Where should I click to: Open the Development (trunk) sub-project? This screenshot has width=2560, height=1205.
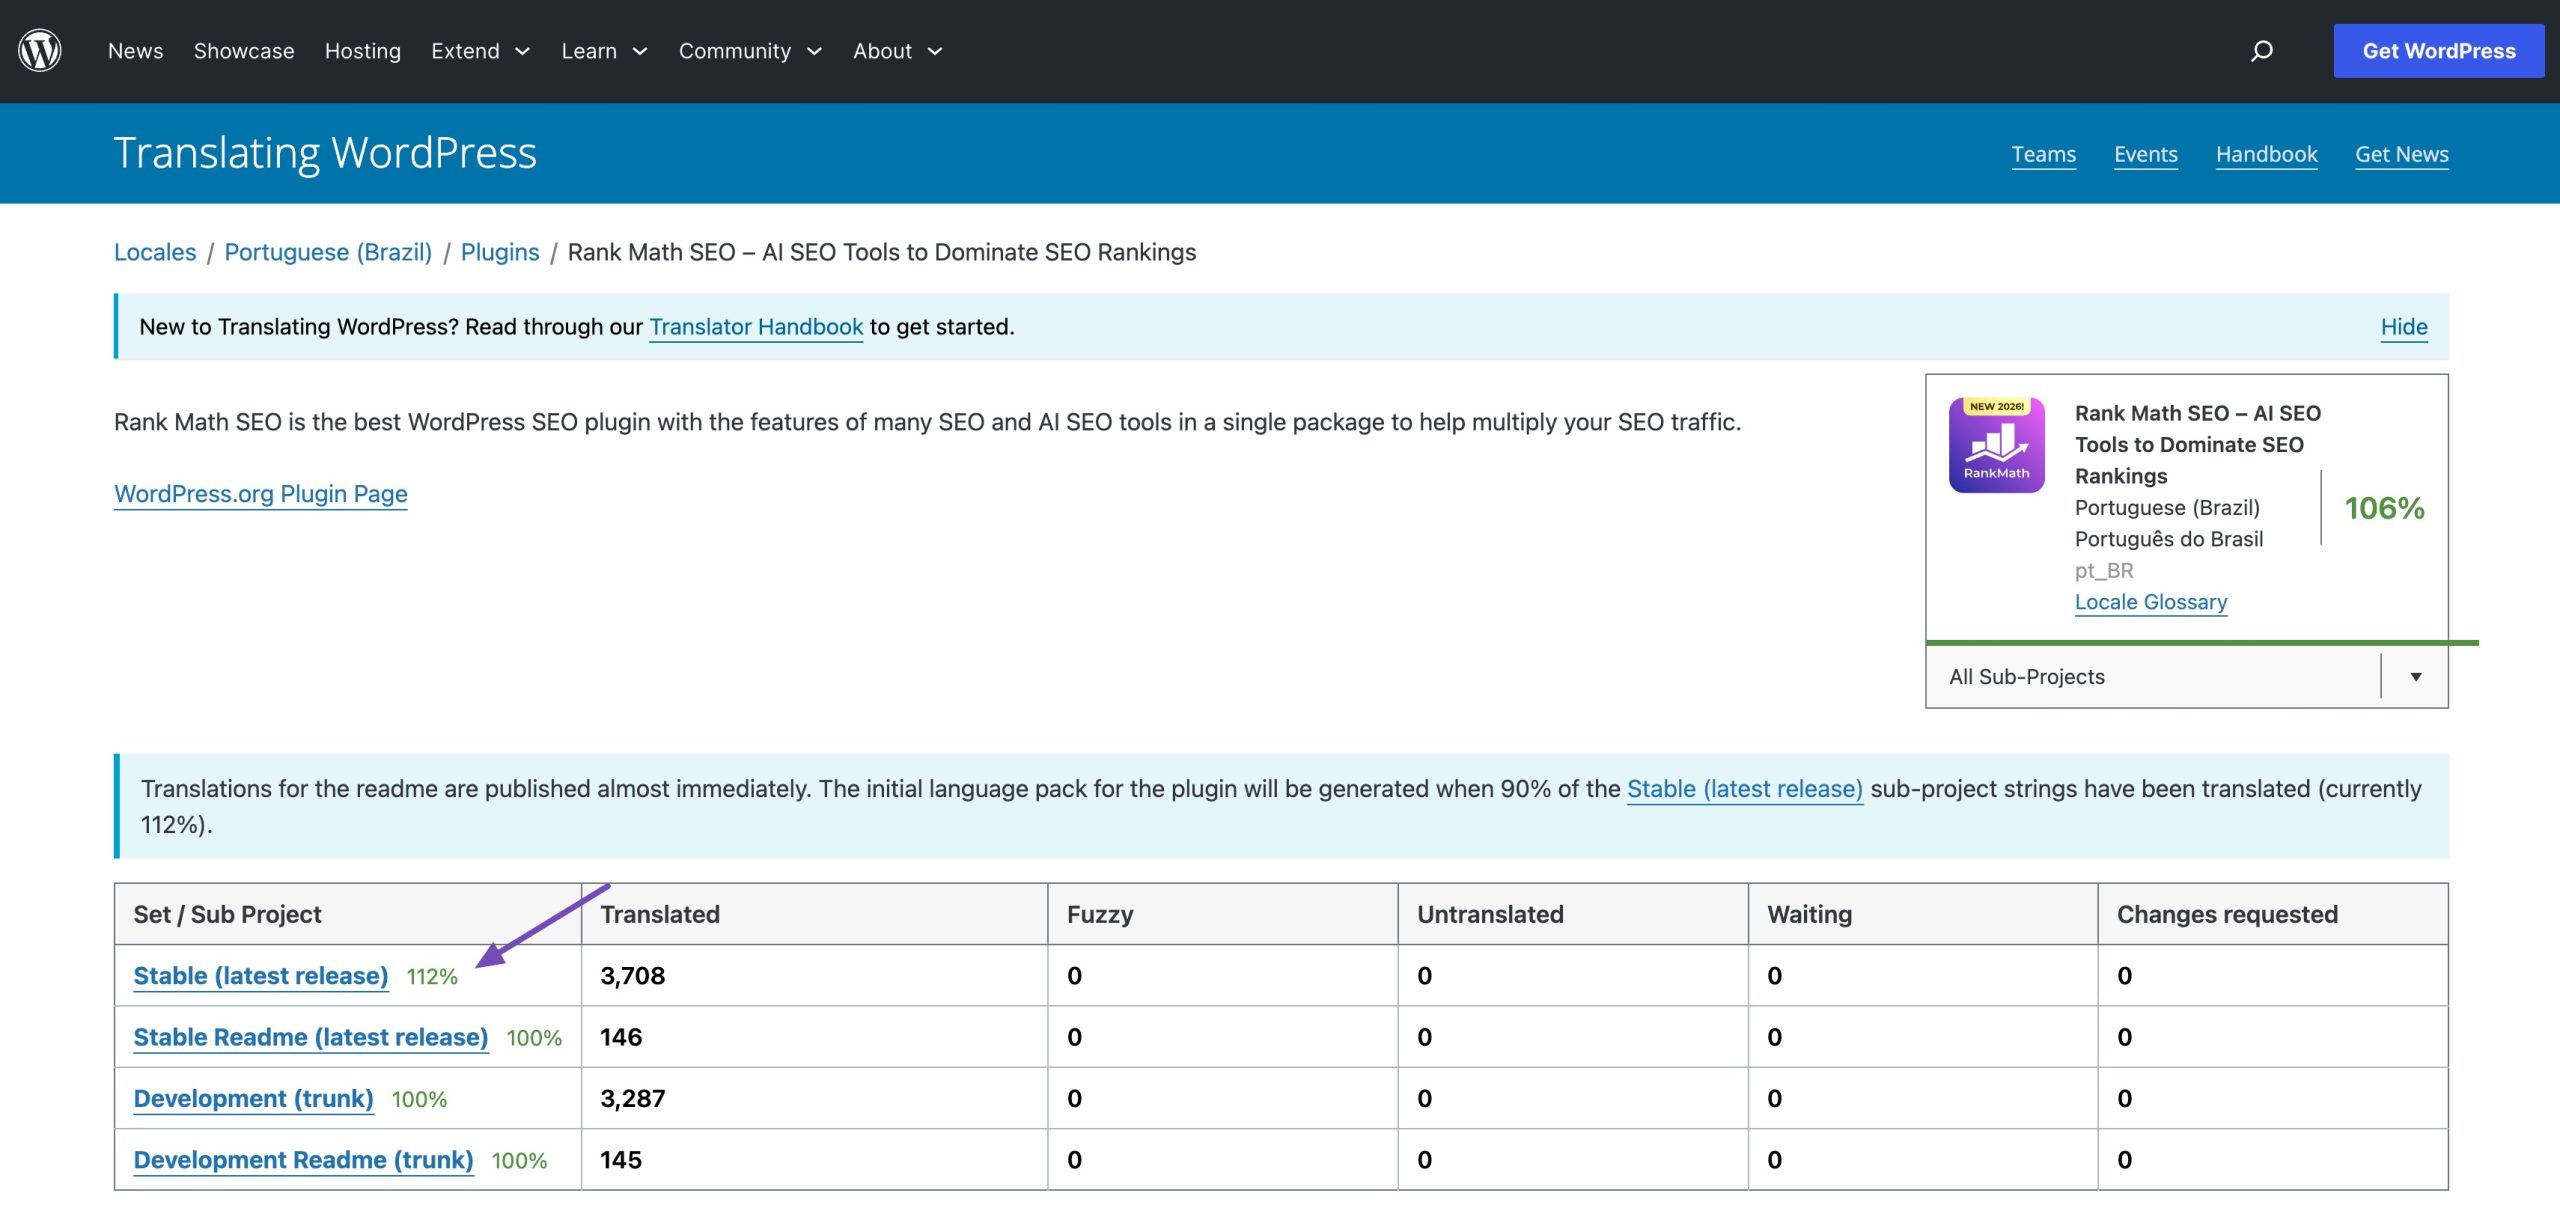[x=253, y=1098]
